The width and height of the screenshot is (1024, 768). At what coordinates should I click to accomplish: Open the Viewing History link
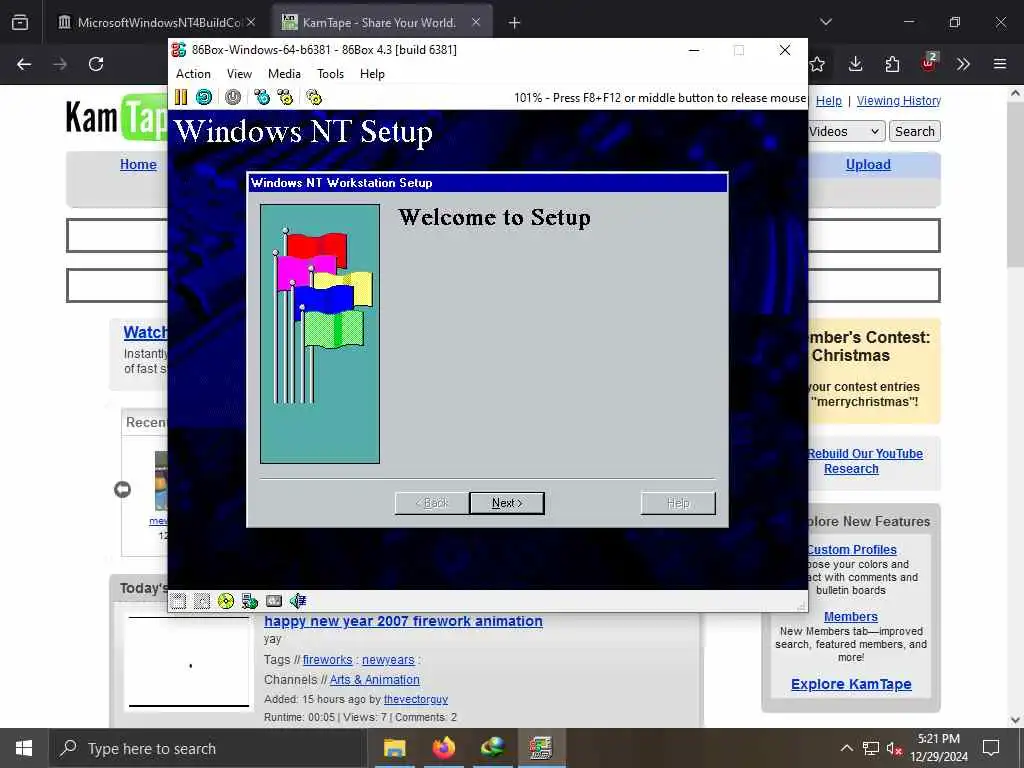point(899,101)
